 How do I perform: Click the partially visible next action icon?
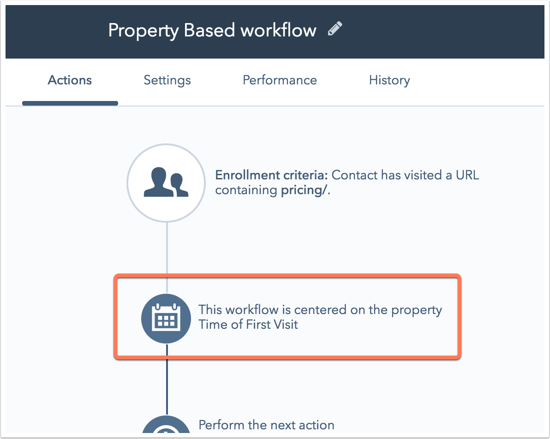166,425
